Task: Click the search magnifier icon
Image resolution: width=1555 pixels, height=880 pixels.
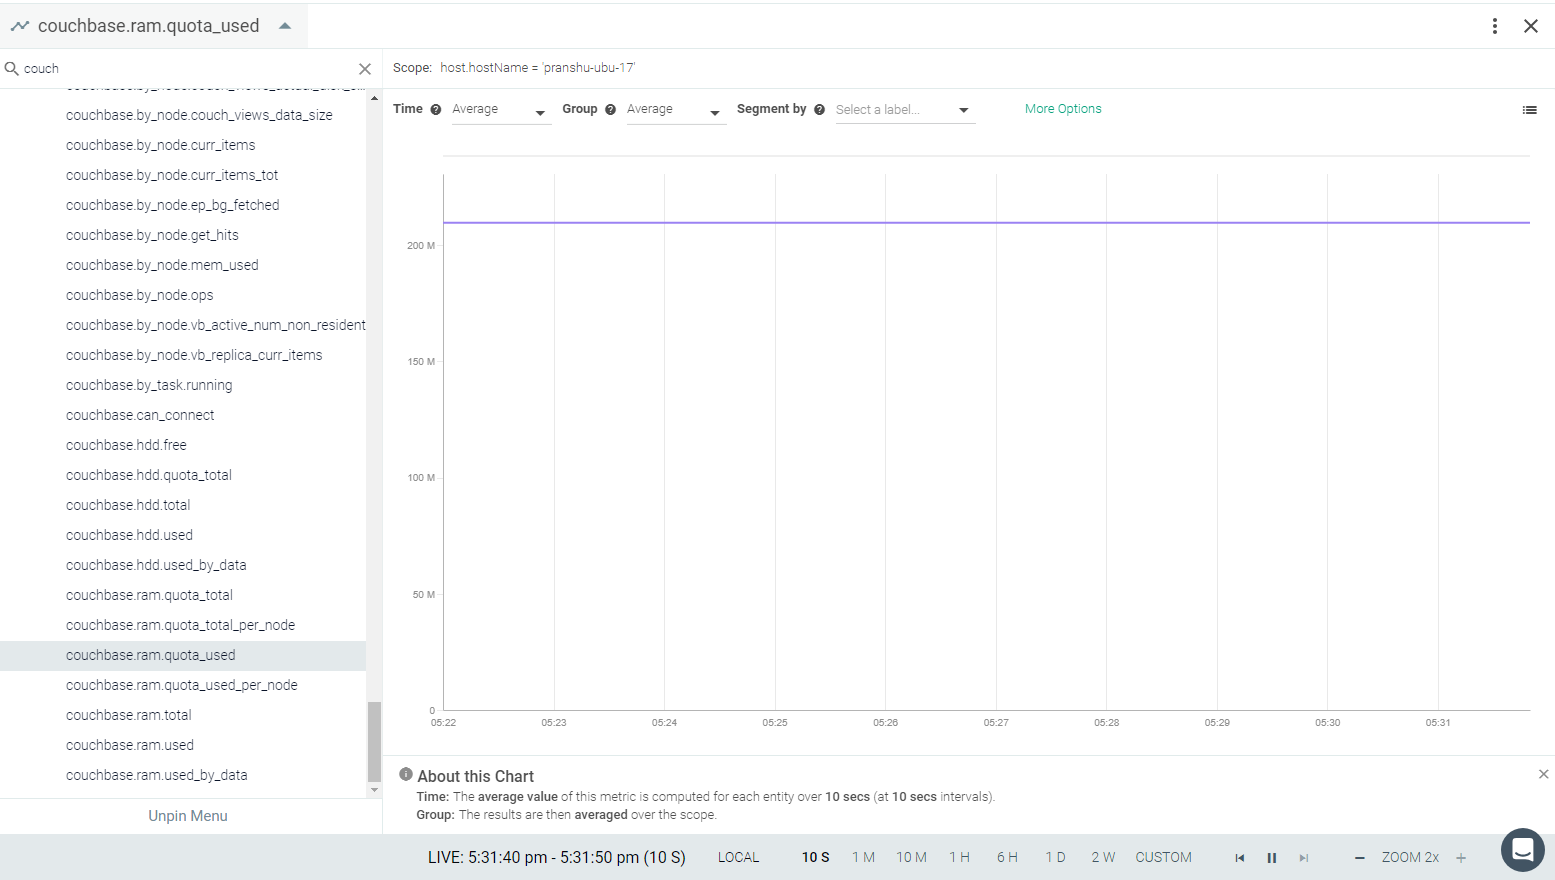Action: [12, 69]
